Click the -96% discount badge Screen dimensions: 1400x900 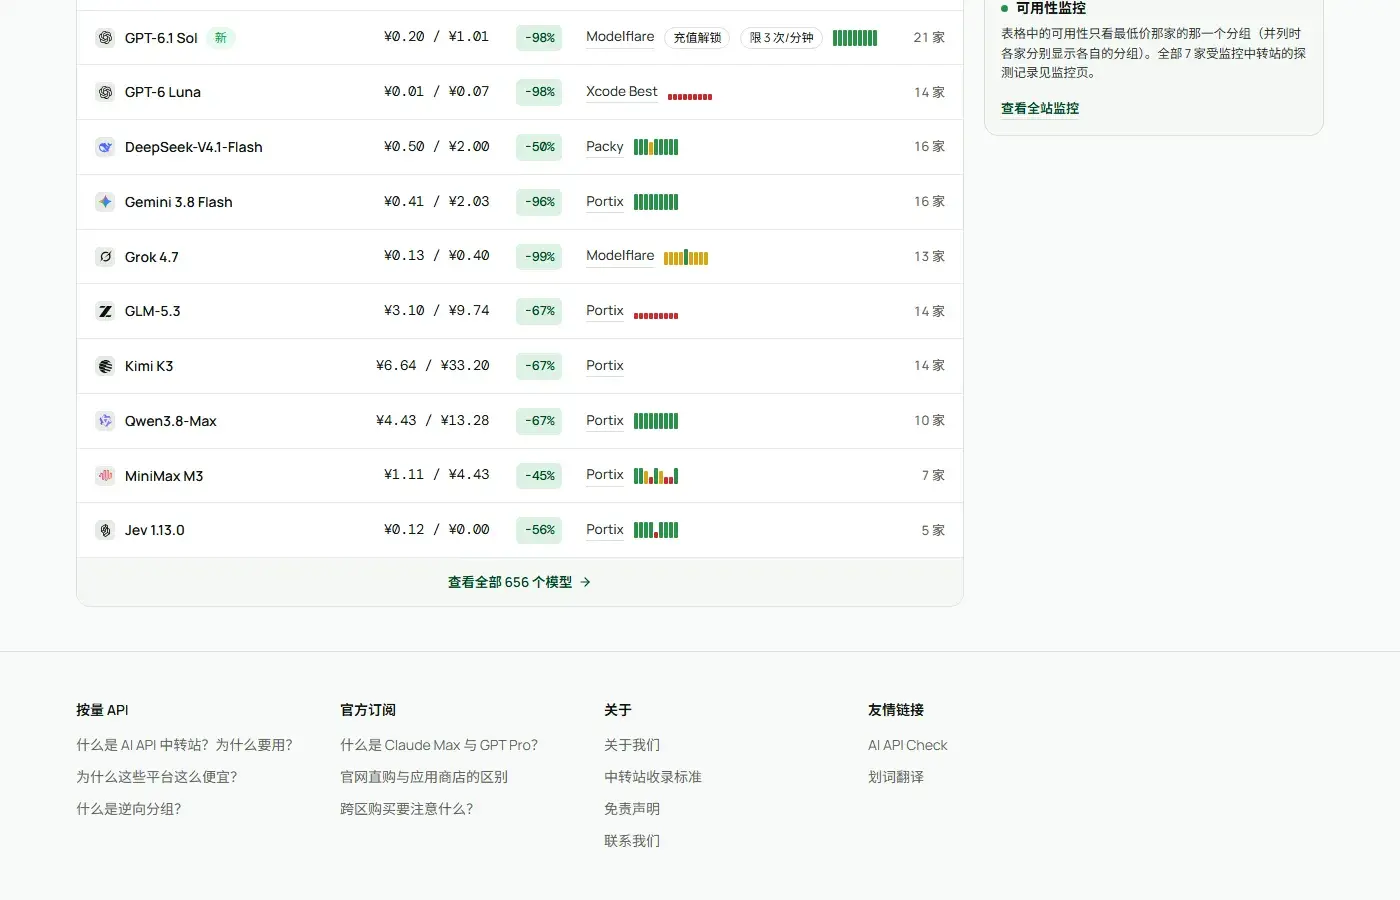(540, 202)
